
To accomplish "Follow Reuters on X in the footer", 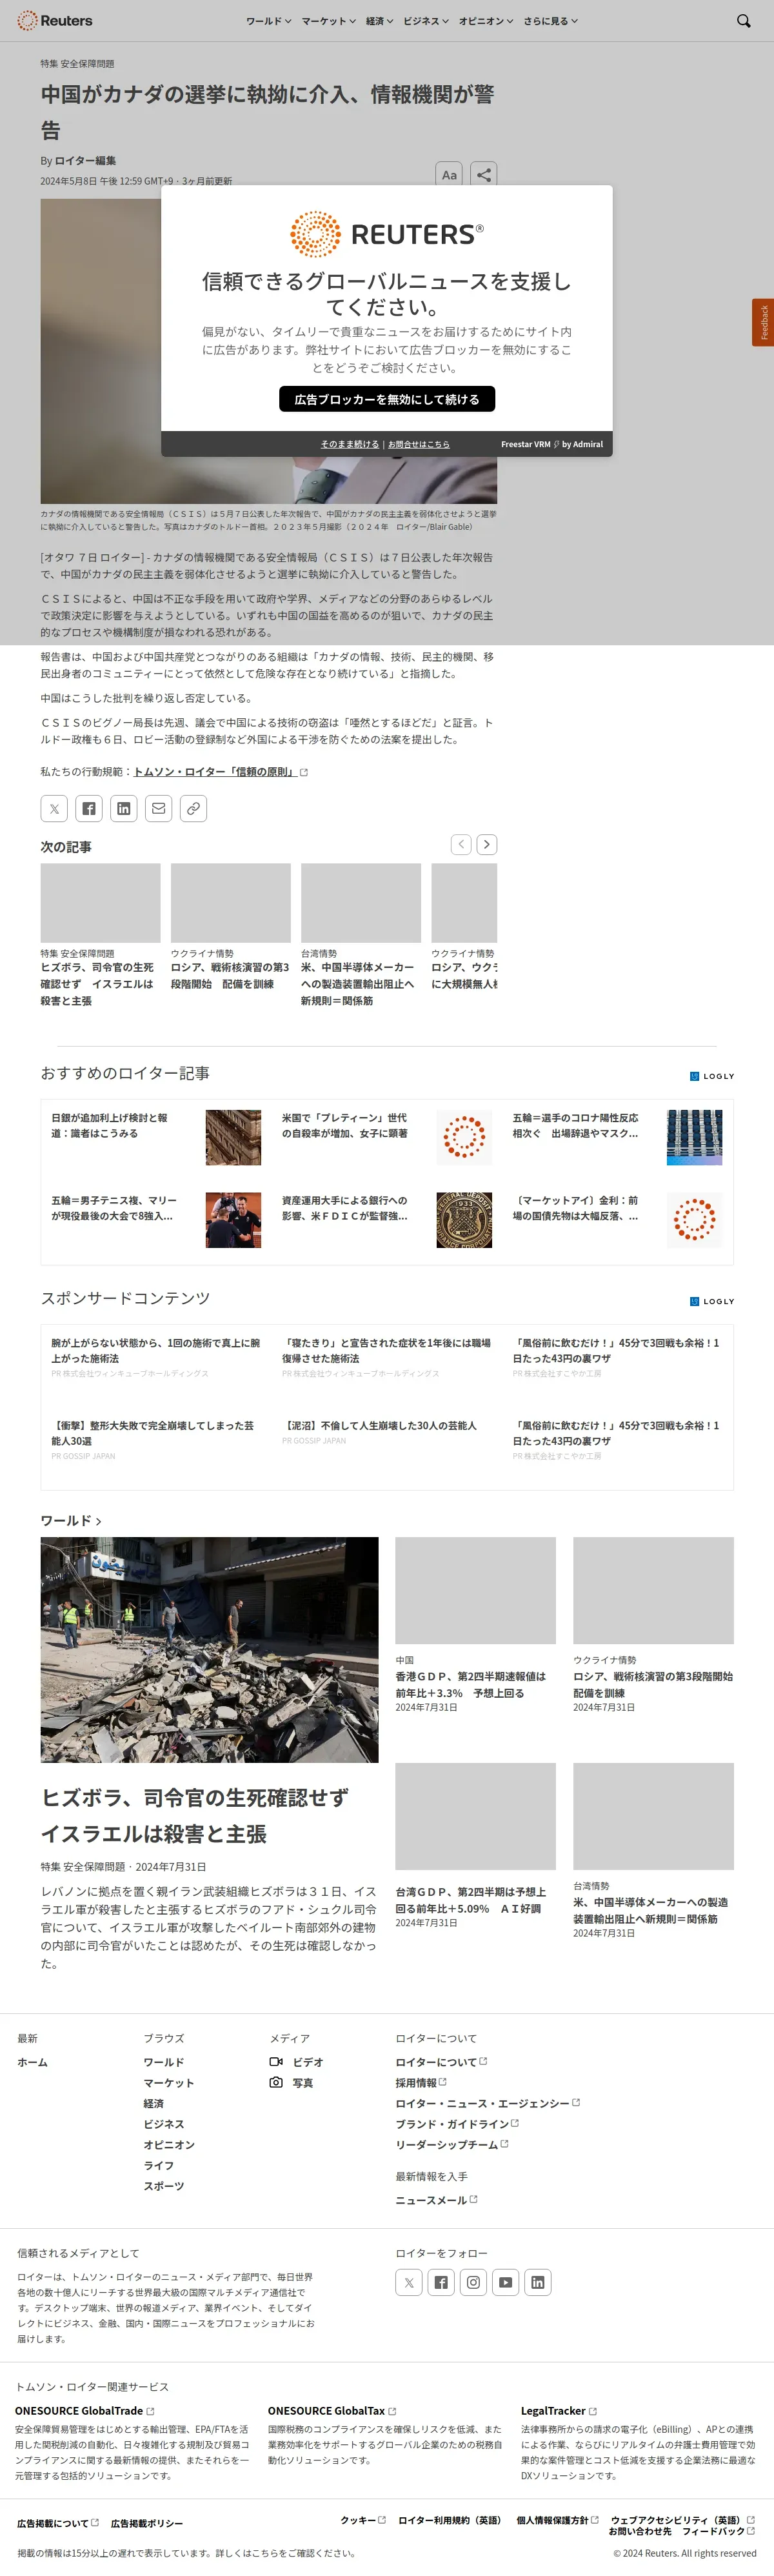I will (x=409, y=2282).
